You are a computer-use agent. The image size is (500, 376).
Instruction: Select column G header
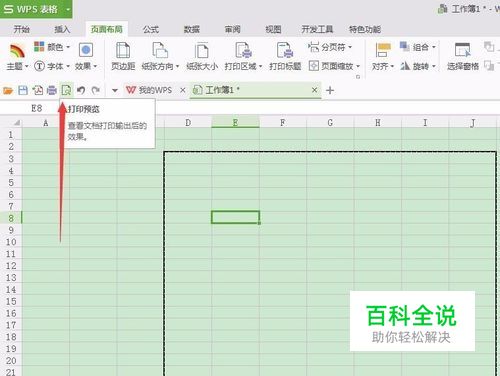(330, 123)
